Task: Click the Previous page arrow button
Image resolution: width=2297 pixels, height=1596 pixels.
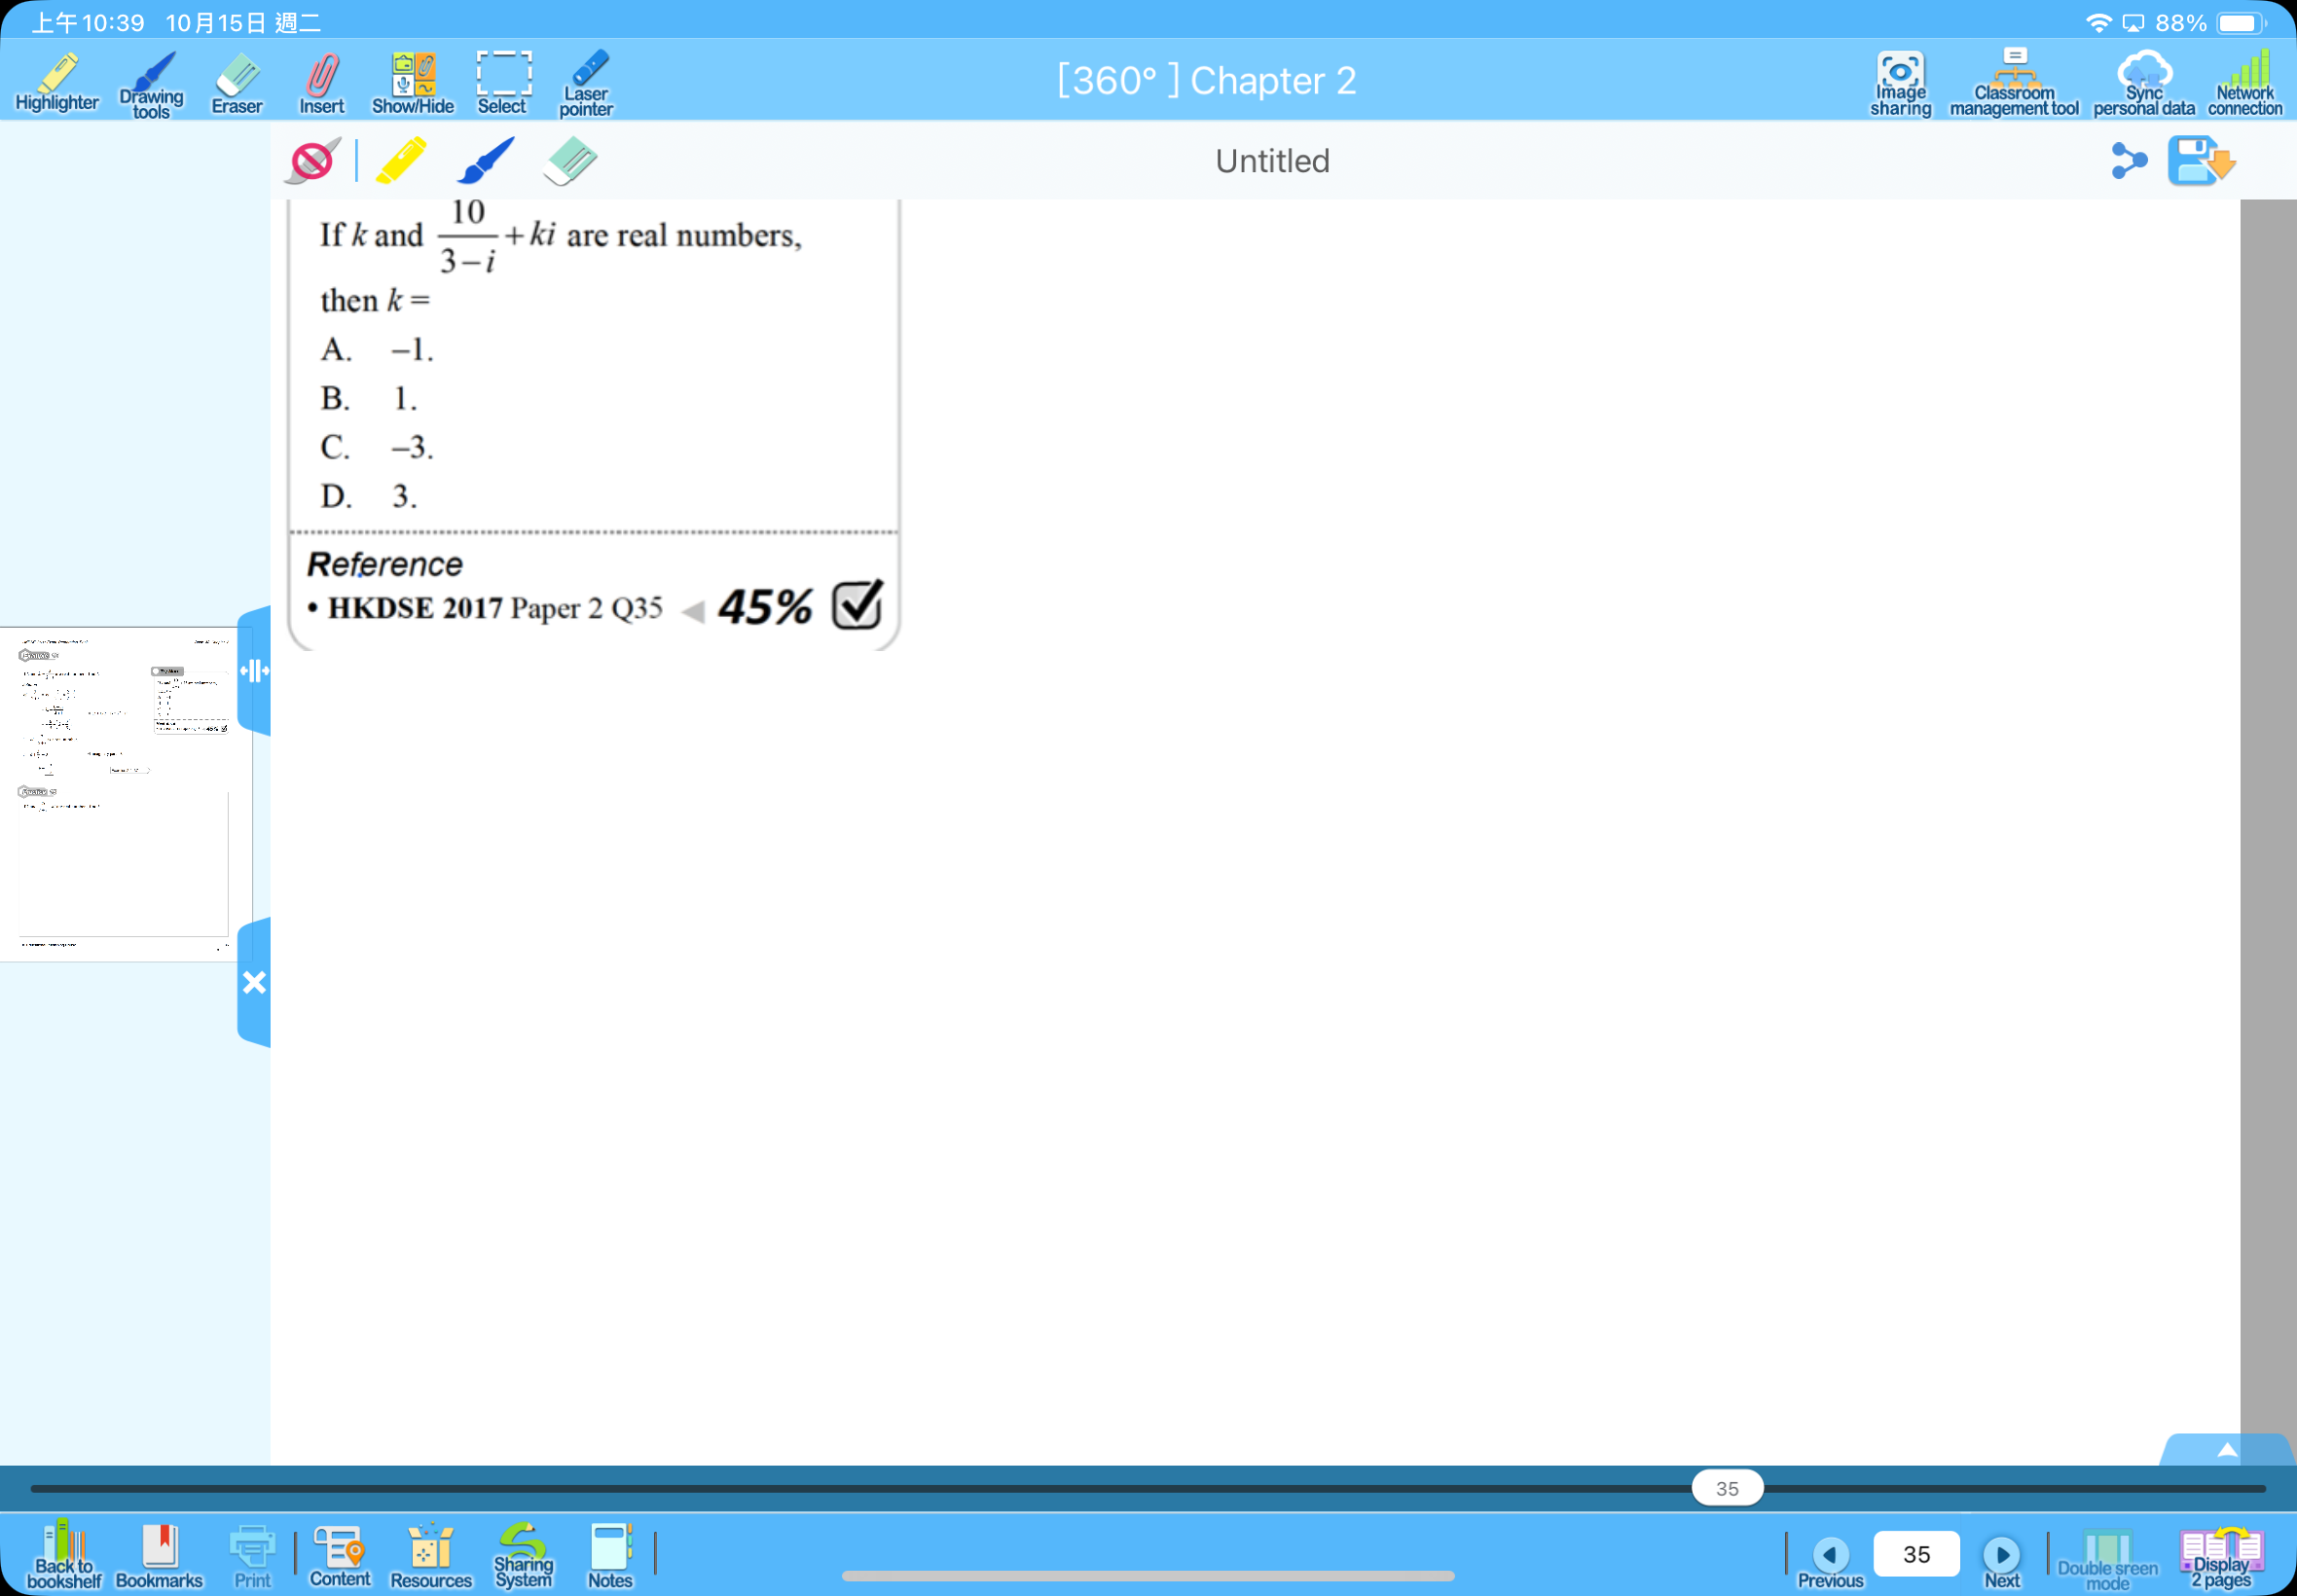Action: click(1829, 1552)
